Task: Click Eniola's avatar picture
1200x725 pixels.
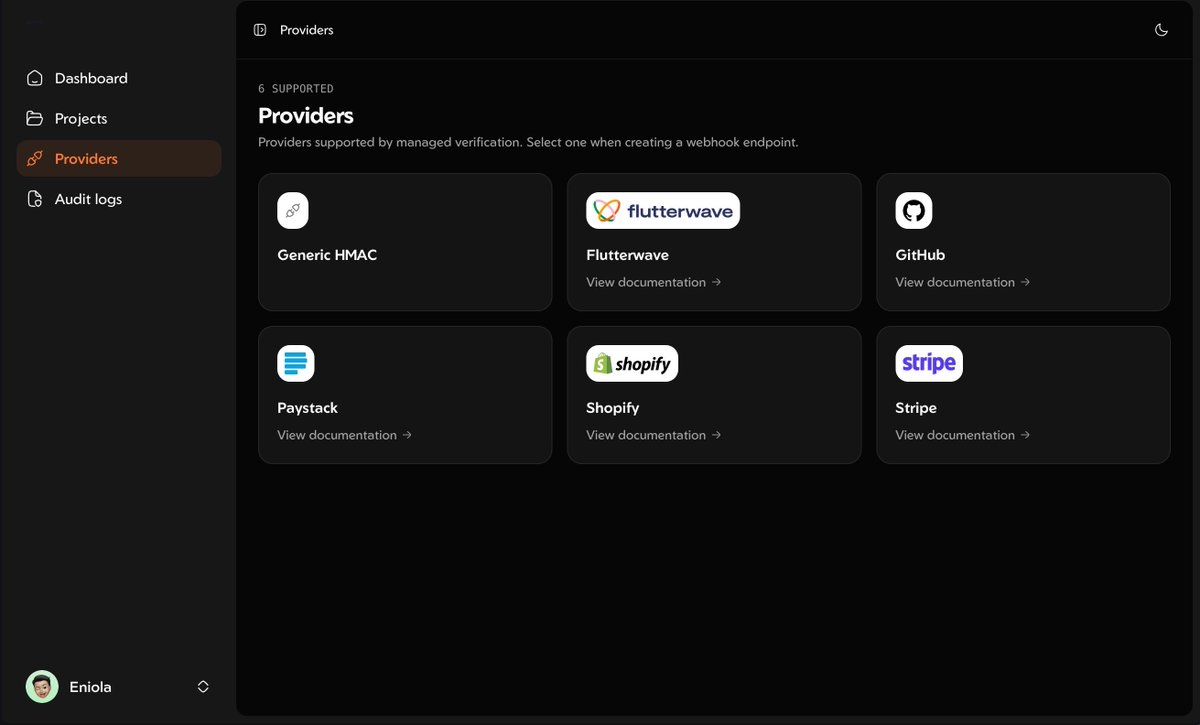Action: (x=42, y=687)
